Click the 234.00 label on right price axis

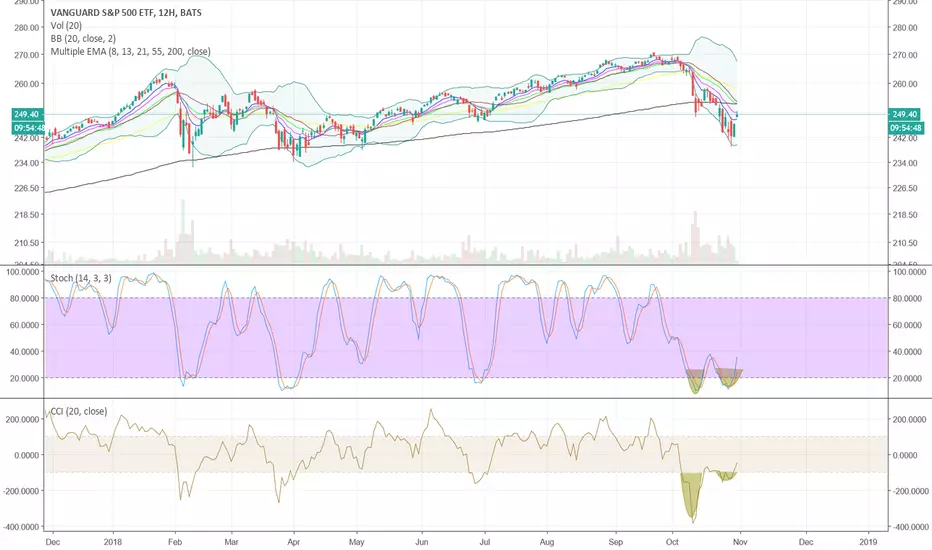(x=905, y=163)
